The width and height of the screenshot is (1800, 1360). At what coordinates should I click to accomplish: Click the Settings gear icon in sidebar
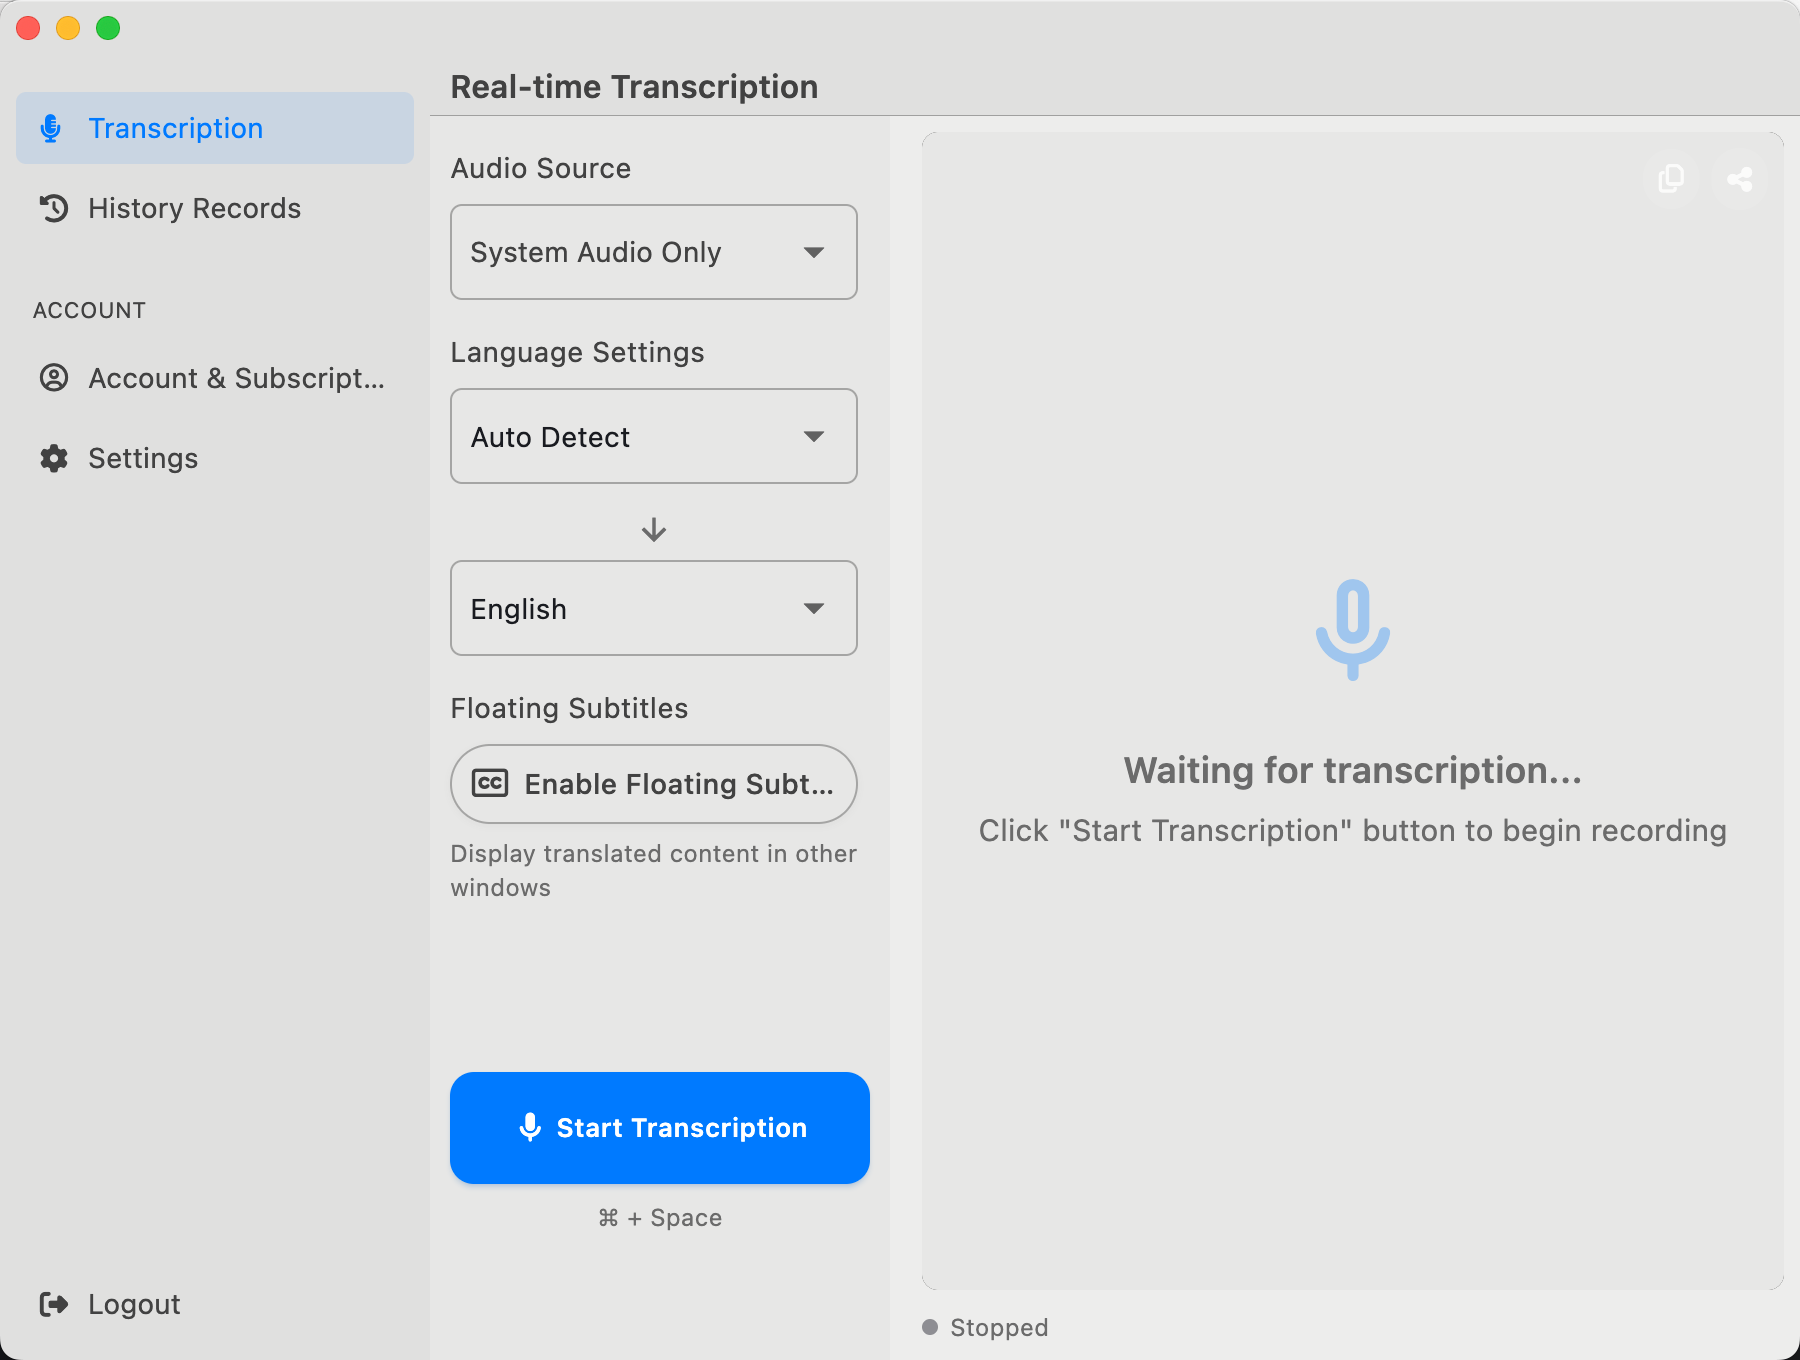54,458
